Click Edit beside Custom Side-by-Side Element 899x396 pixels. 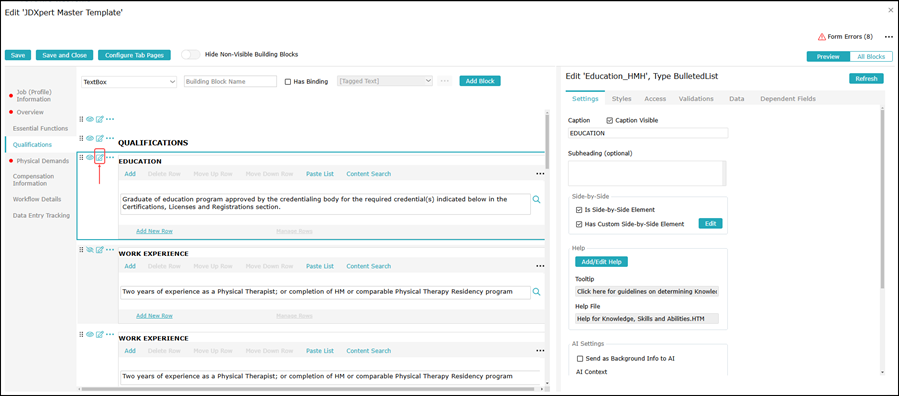point(710,224)
